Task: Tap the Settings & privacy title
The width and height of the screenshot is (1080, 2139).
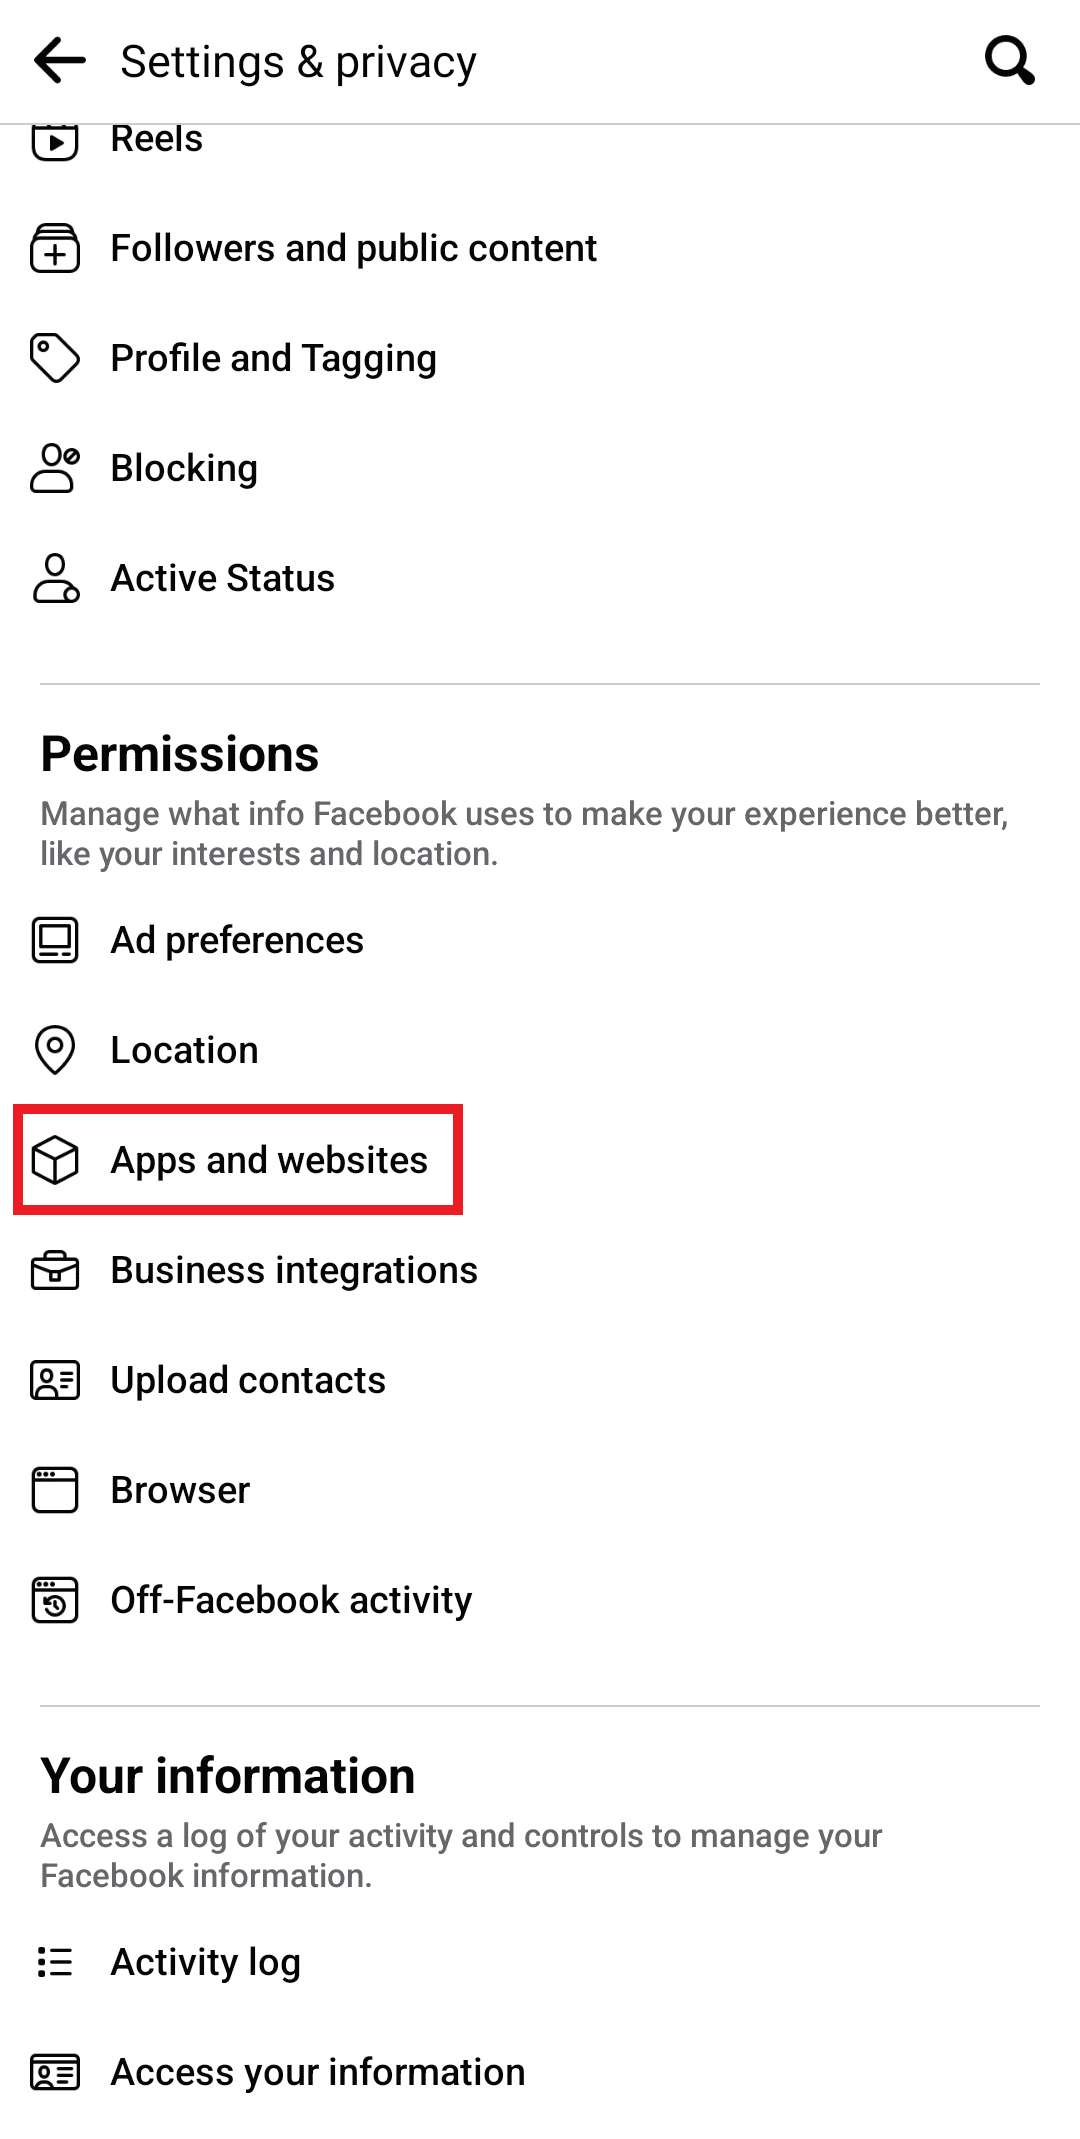Action: [298, 62]
